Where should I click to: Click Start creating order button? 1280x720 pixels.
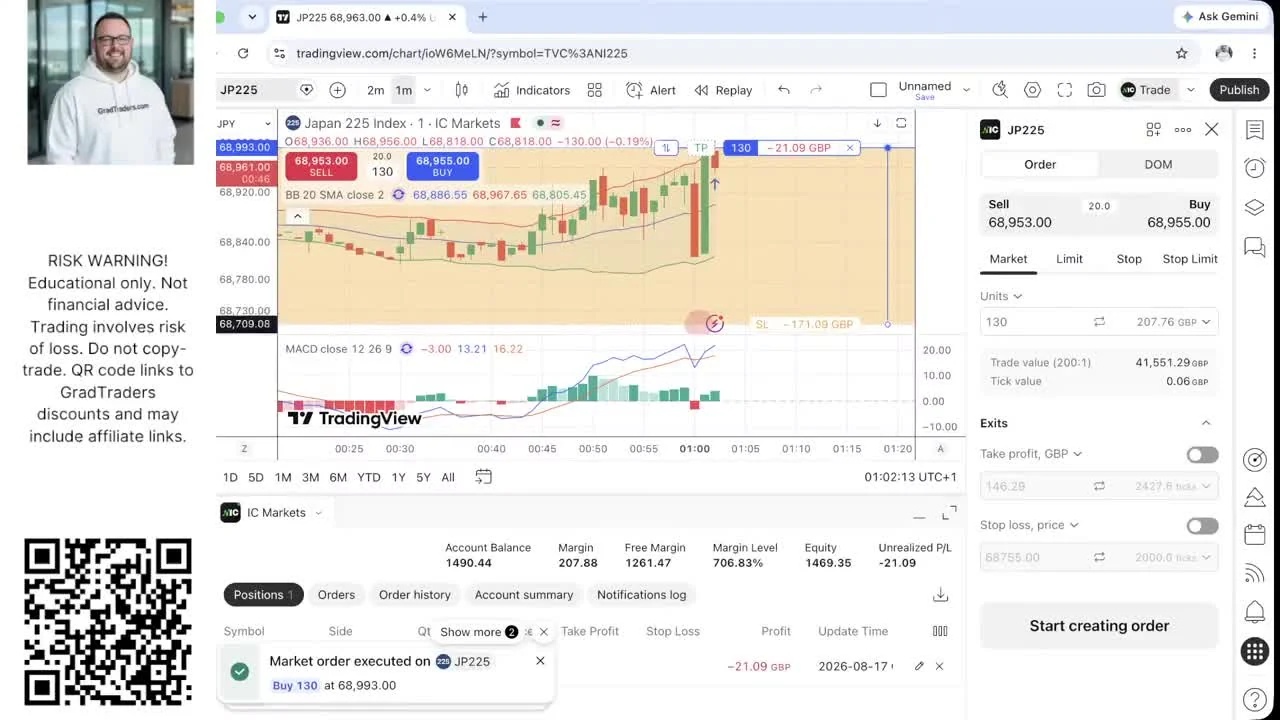1099,626
